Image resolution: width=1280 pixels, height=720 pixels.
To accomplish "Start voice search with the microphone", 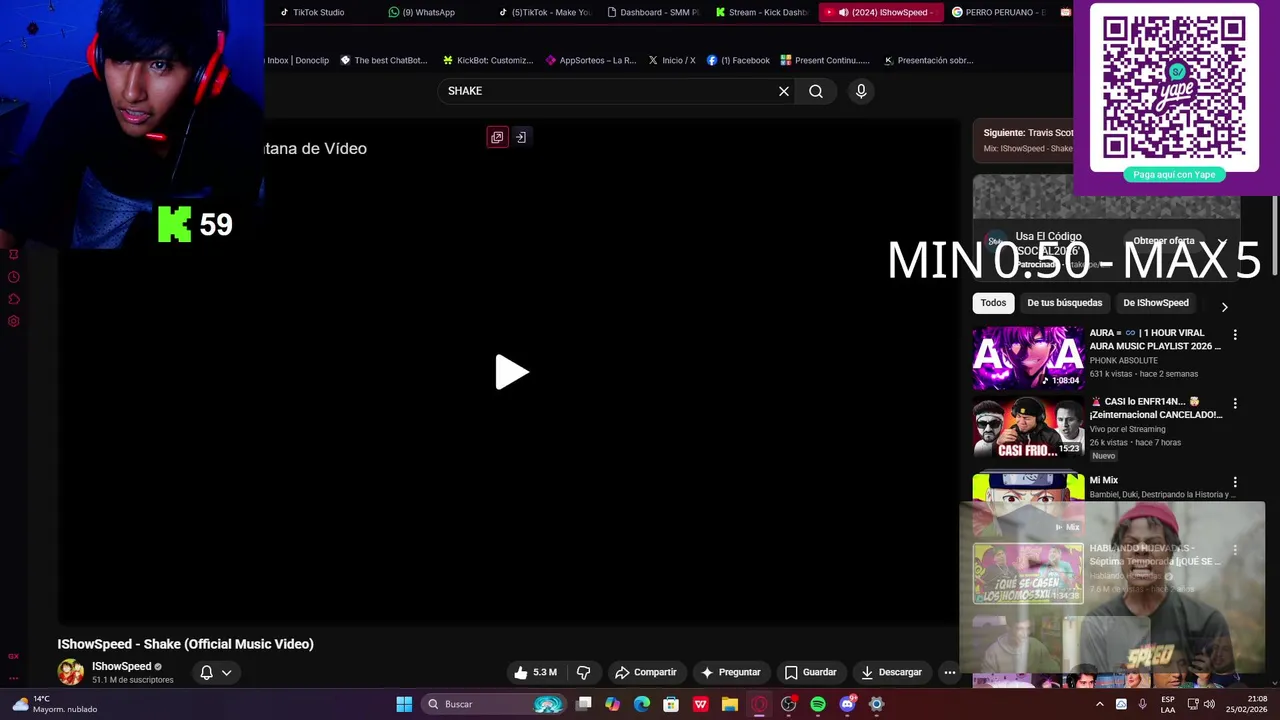I will coord(861,91).
